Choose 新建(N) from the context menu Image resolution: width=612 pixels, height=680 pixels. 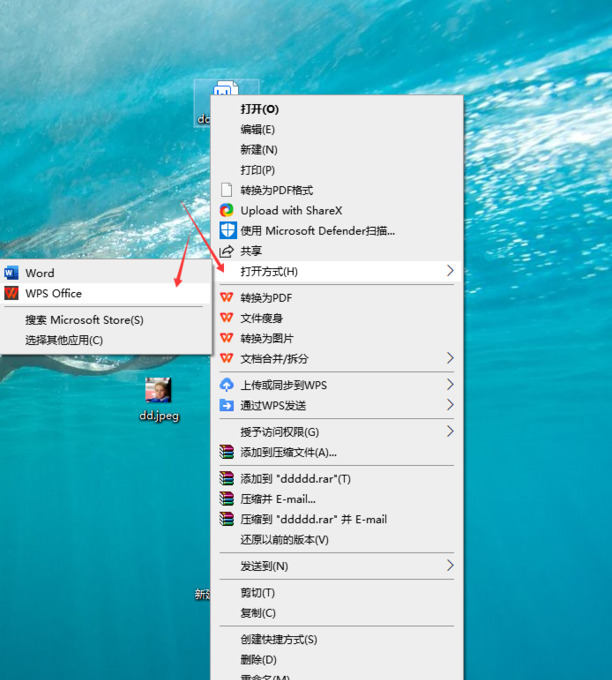(x=337, y=150)
